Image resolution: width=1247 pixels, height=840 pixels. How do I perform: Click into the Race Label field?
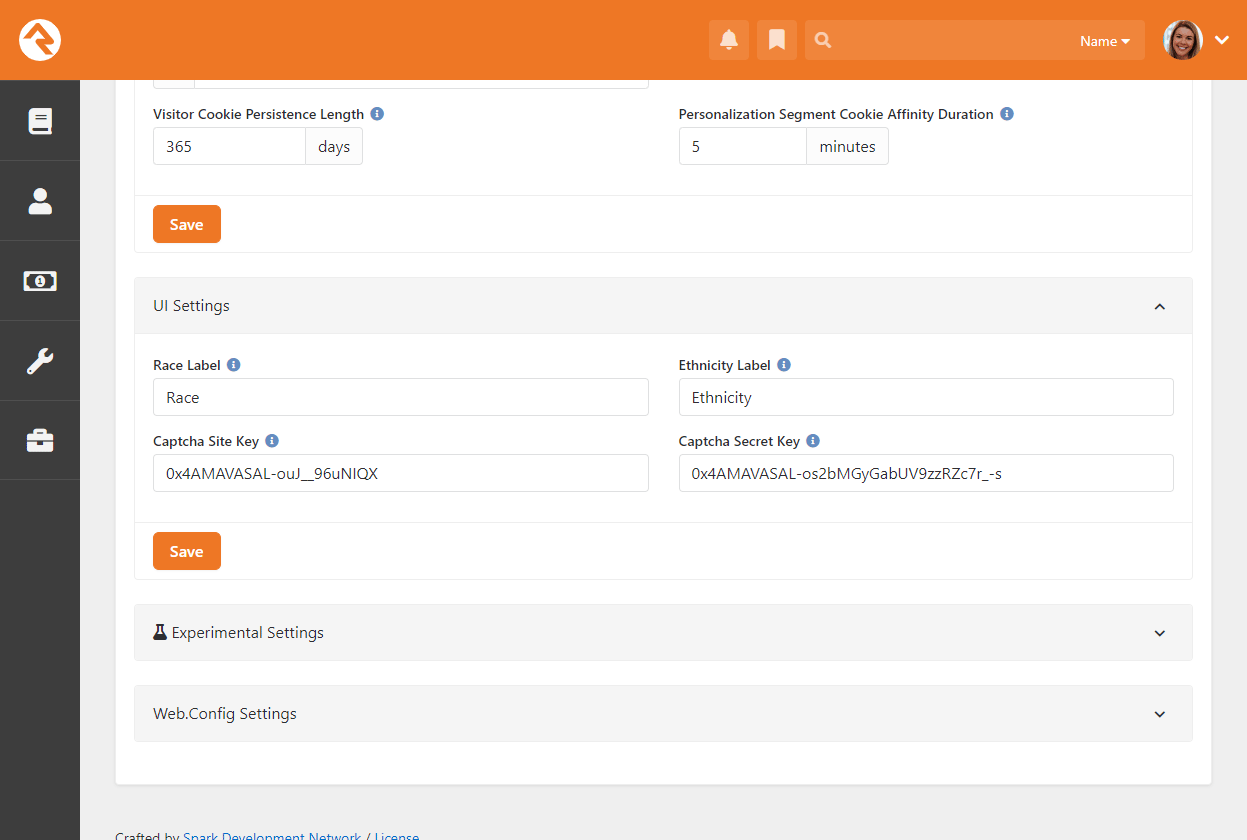tap(401, 397)
